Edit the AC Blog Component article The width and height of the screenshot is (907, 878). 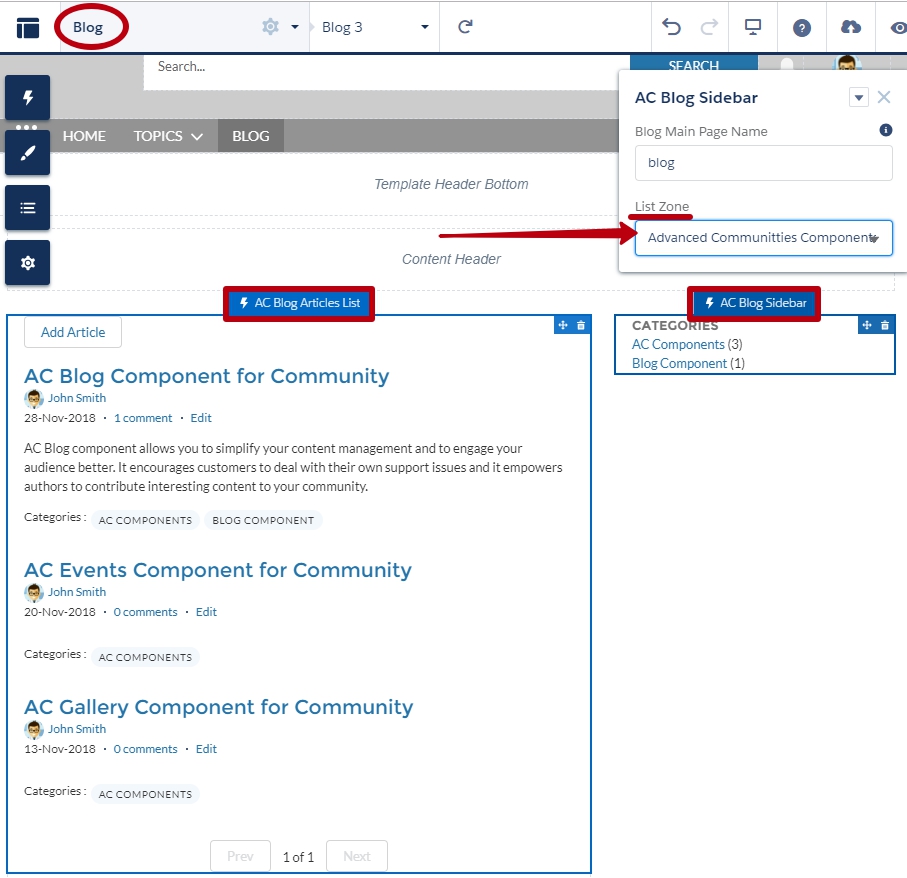(201, 418)
